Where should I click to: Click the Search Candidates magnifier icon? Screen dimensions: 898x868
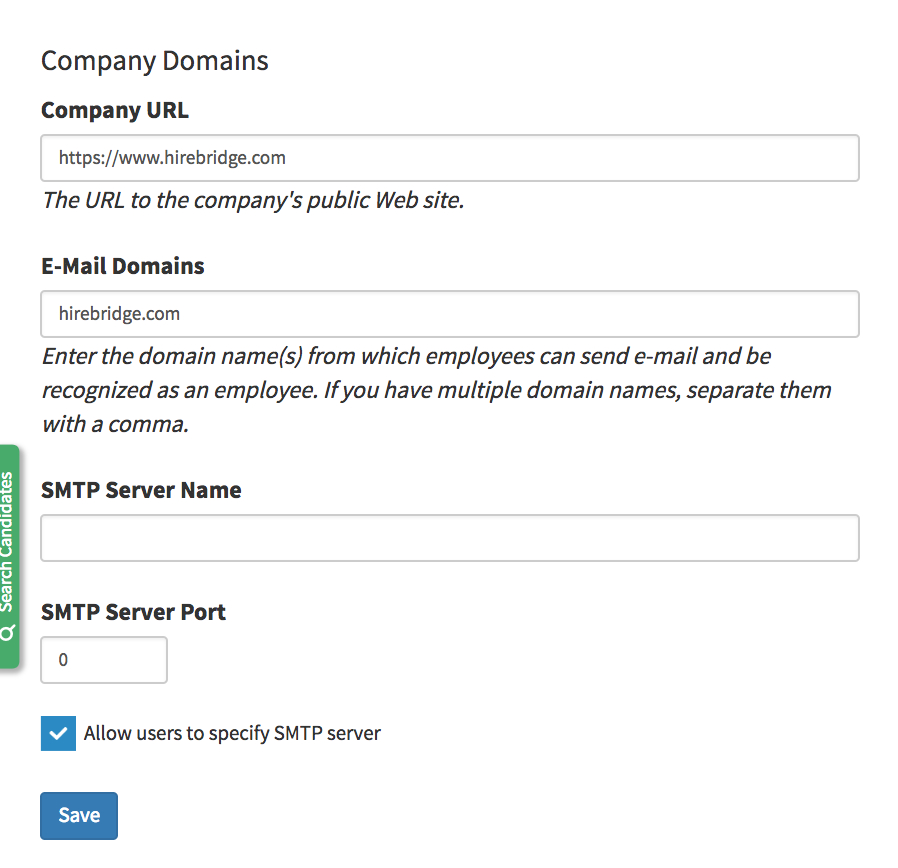coord(8,634)
